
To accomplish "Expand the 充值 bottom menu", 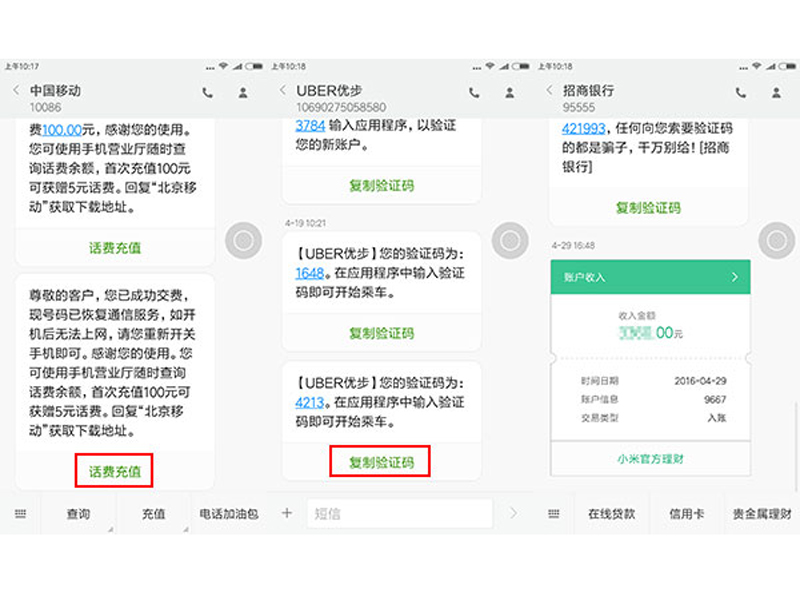I will coord(154,514).
